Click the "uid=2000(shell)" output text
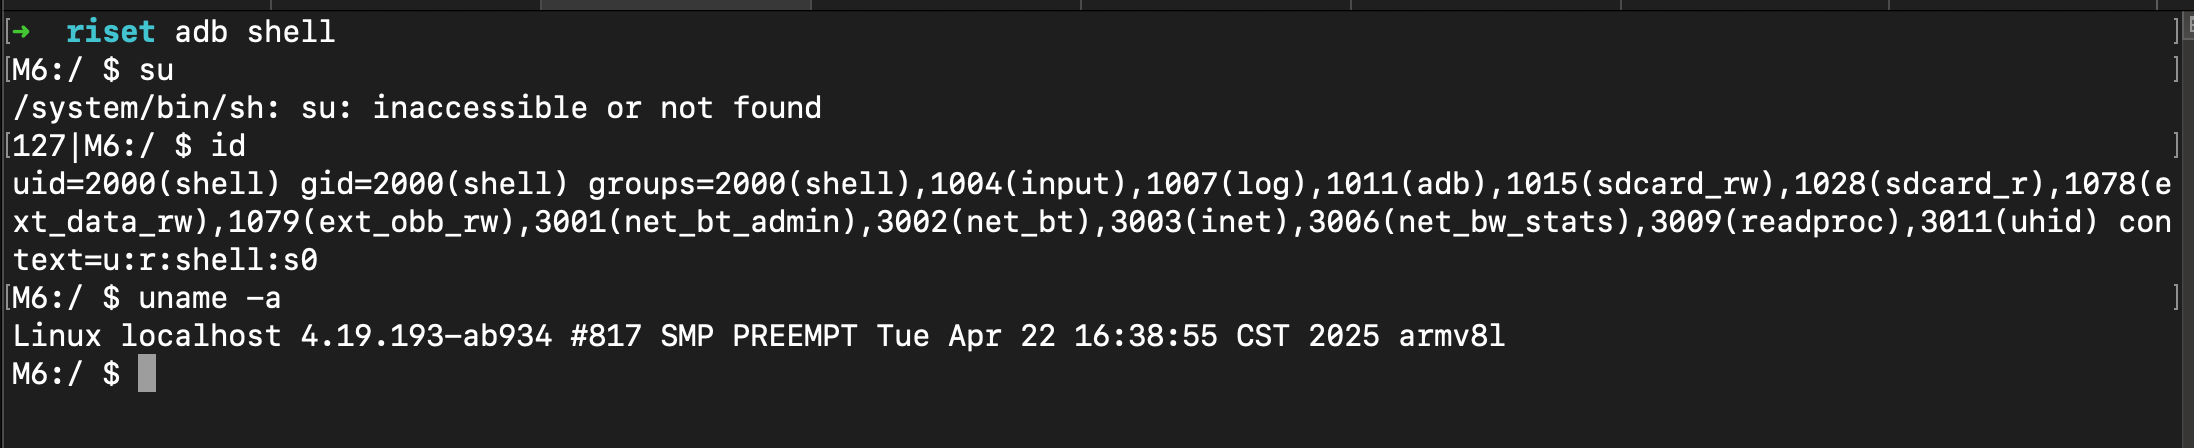 pos(146,184)
